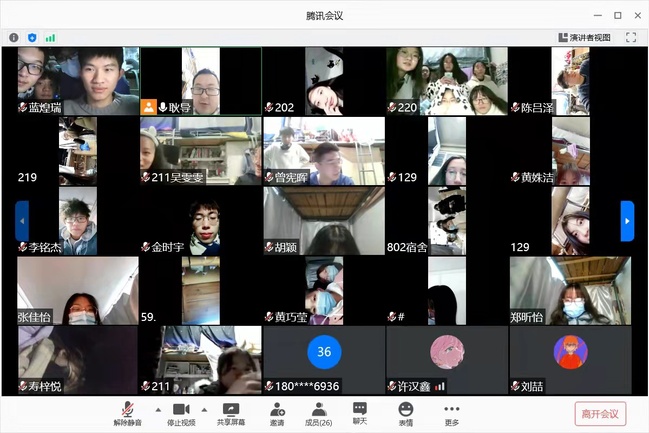Check the green network signal indicator
This screenshot has height=433, width=649.
50,37
